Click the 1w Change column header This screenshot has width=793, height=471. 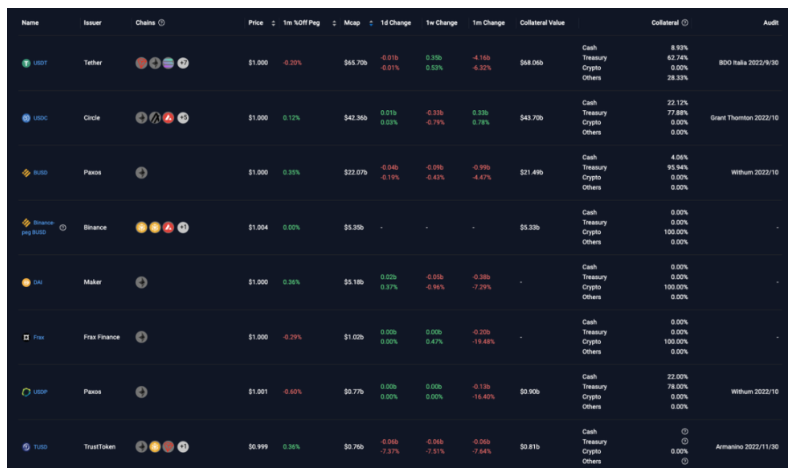point(442,23)
